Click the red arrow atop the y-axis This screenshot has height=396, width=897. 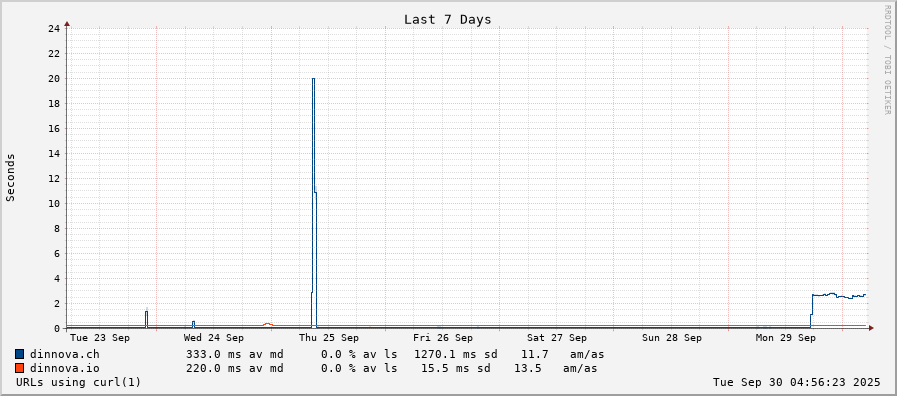[67, 24]
